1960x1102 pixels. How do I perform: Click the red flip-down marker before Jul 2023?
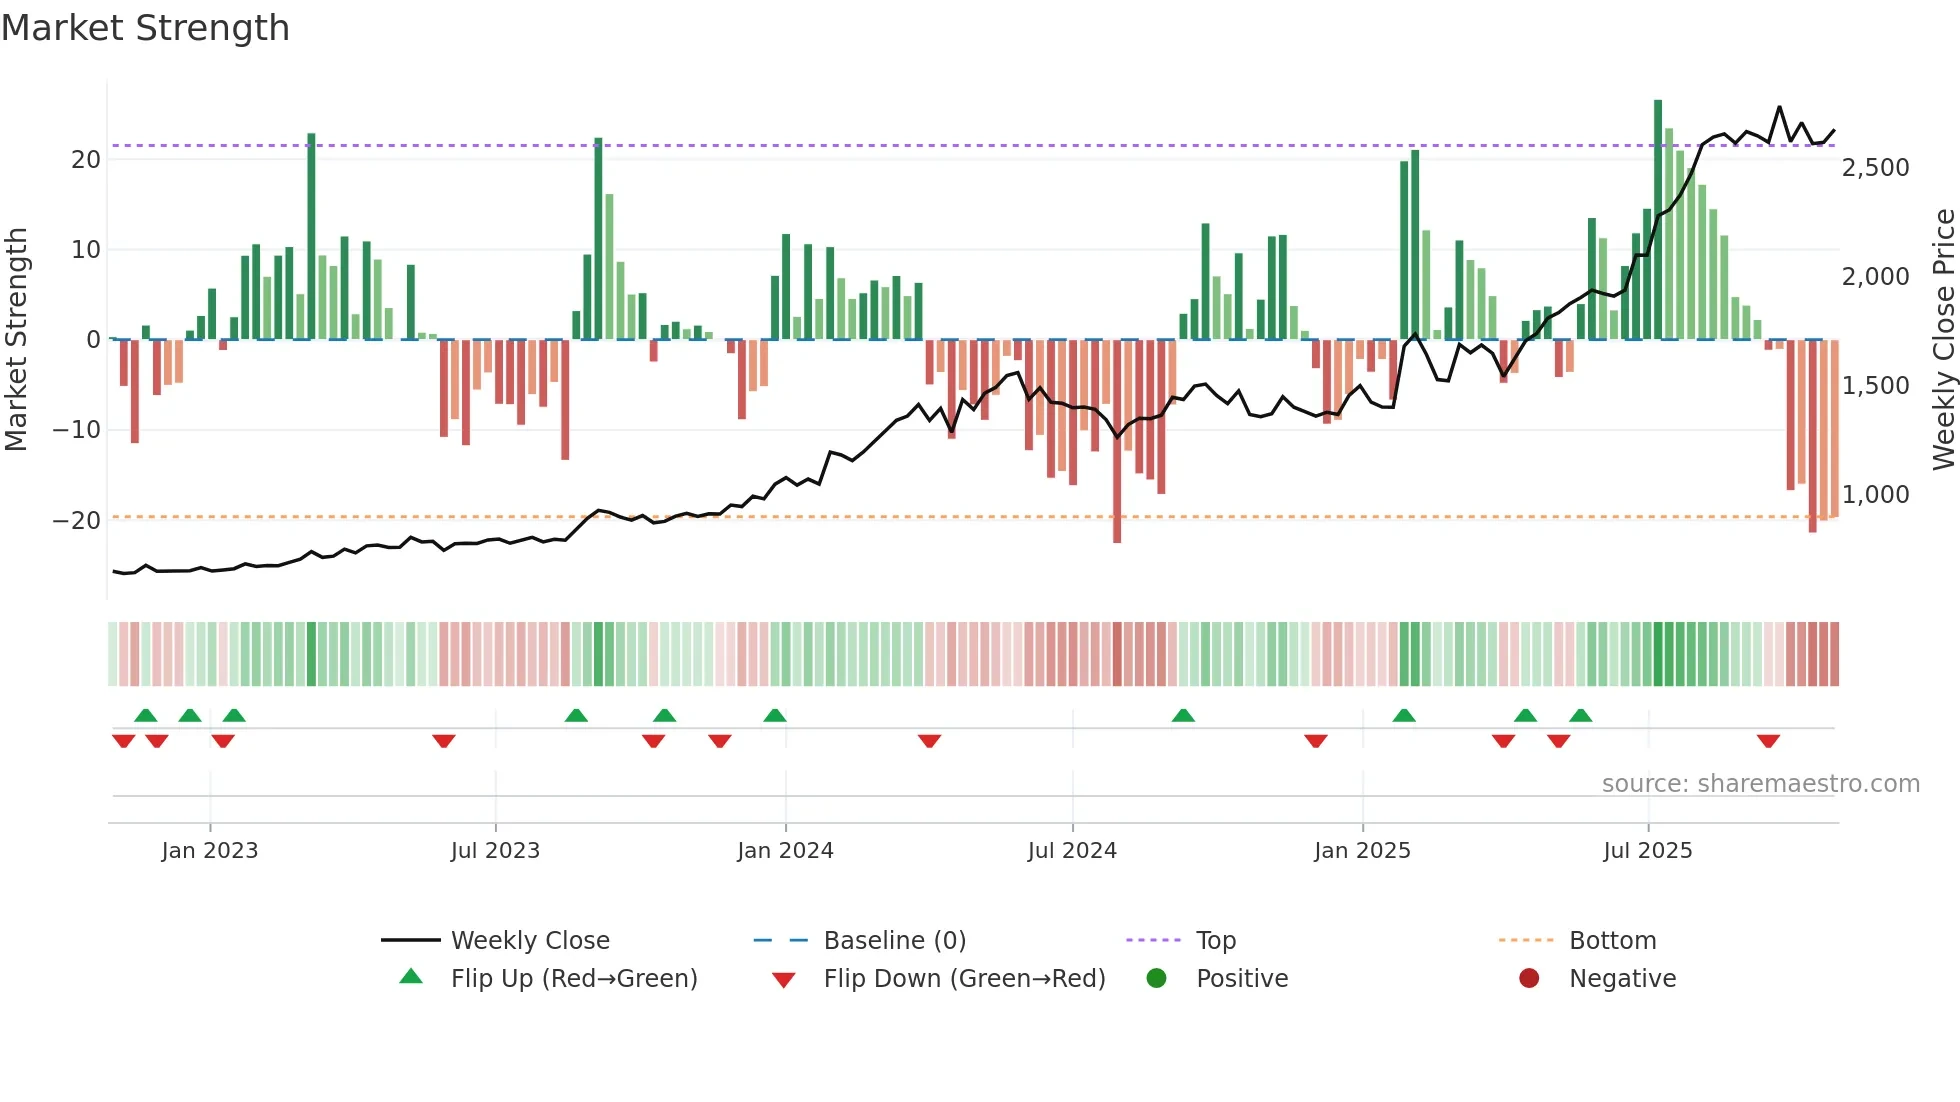[444, 741]
